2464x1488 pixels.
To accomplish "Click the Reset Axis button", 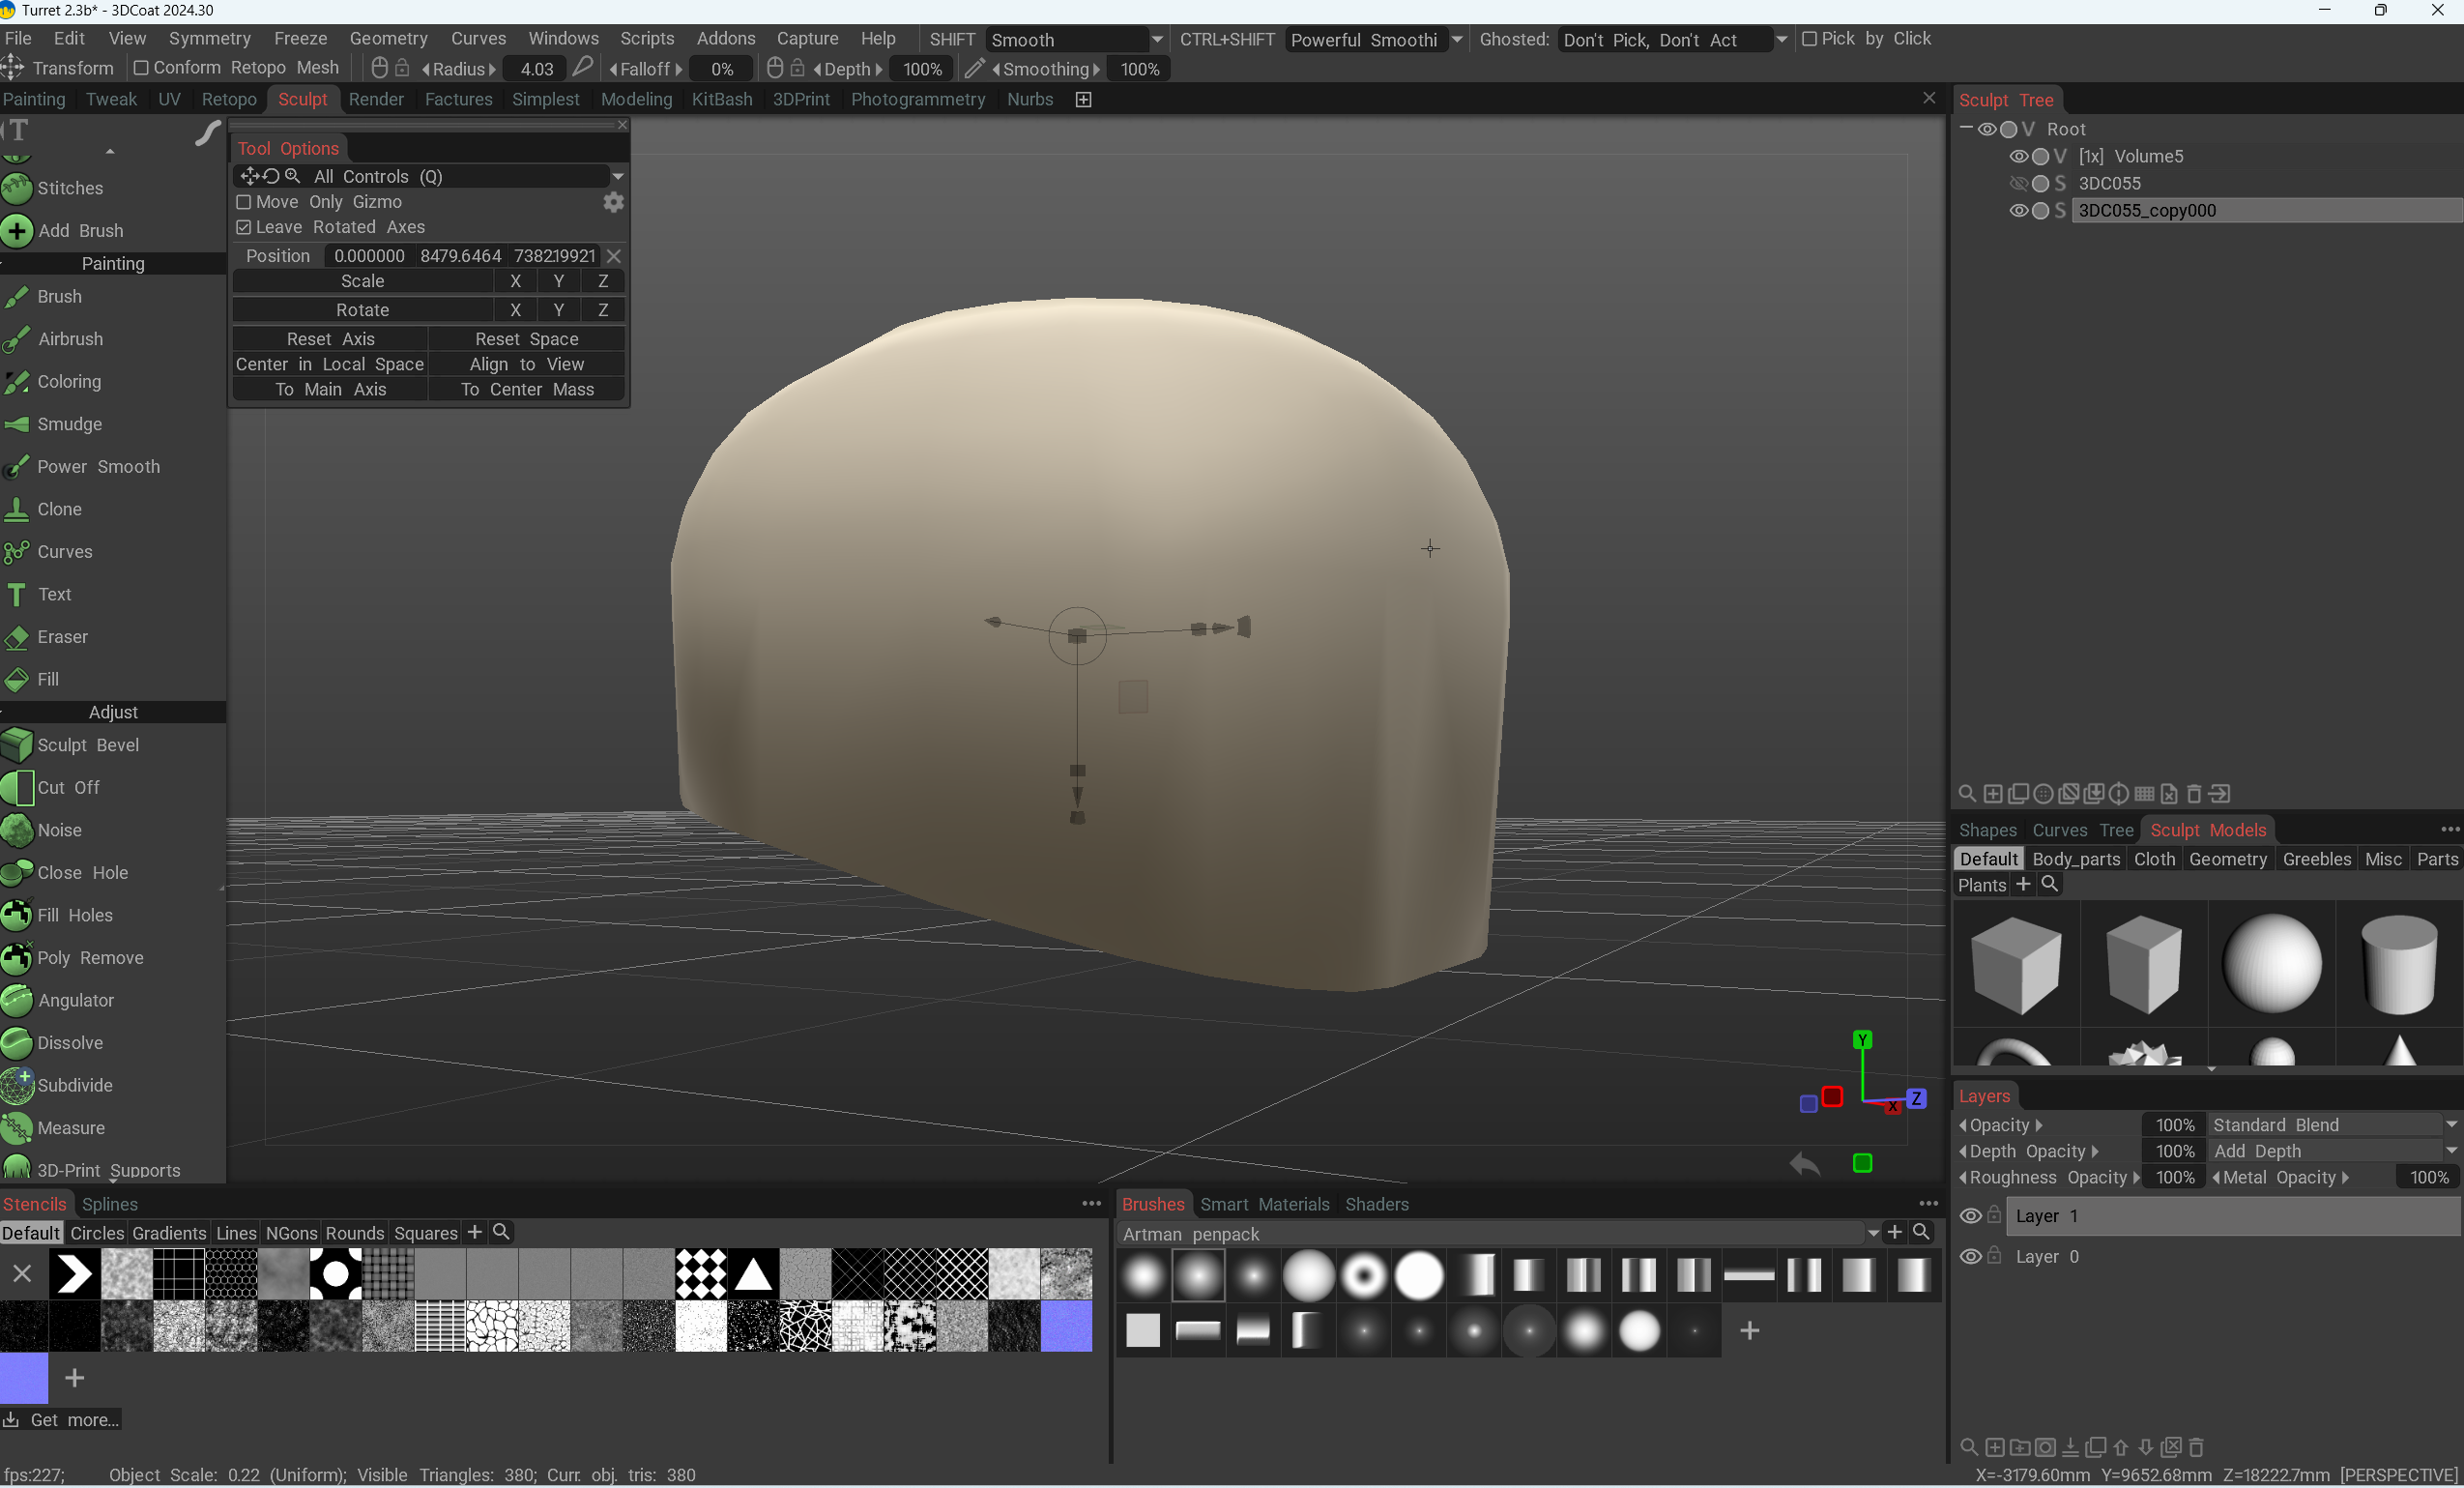I will click(x=330, y=339).
